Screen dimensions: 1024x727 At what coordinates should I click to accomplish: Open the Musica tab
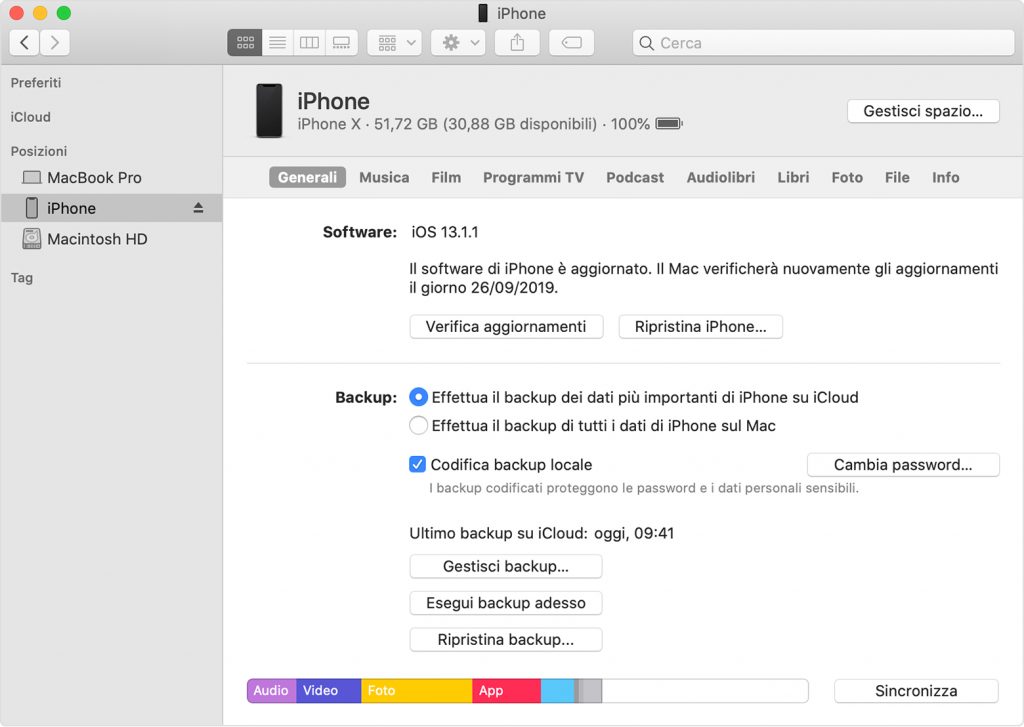coord(384,177)
